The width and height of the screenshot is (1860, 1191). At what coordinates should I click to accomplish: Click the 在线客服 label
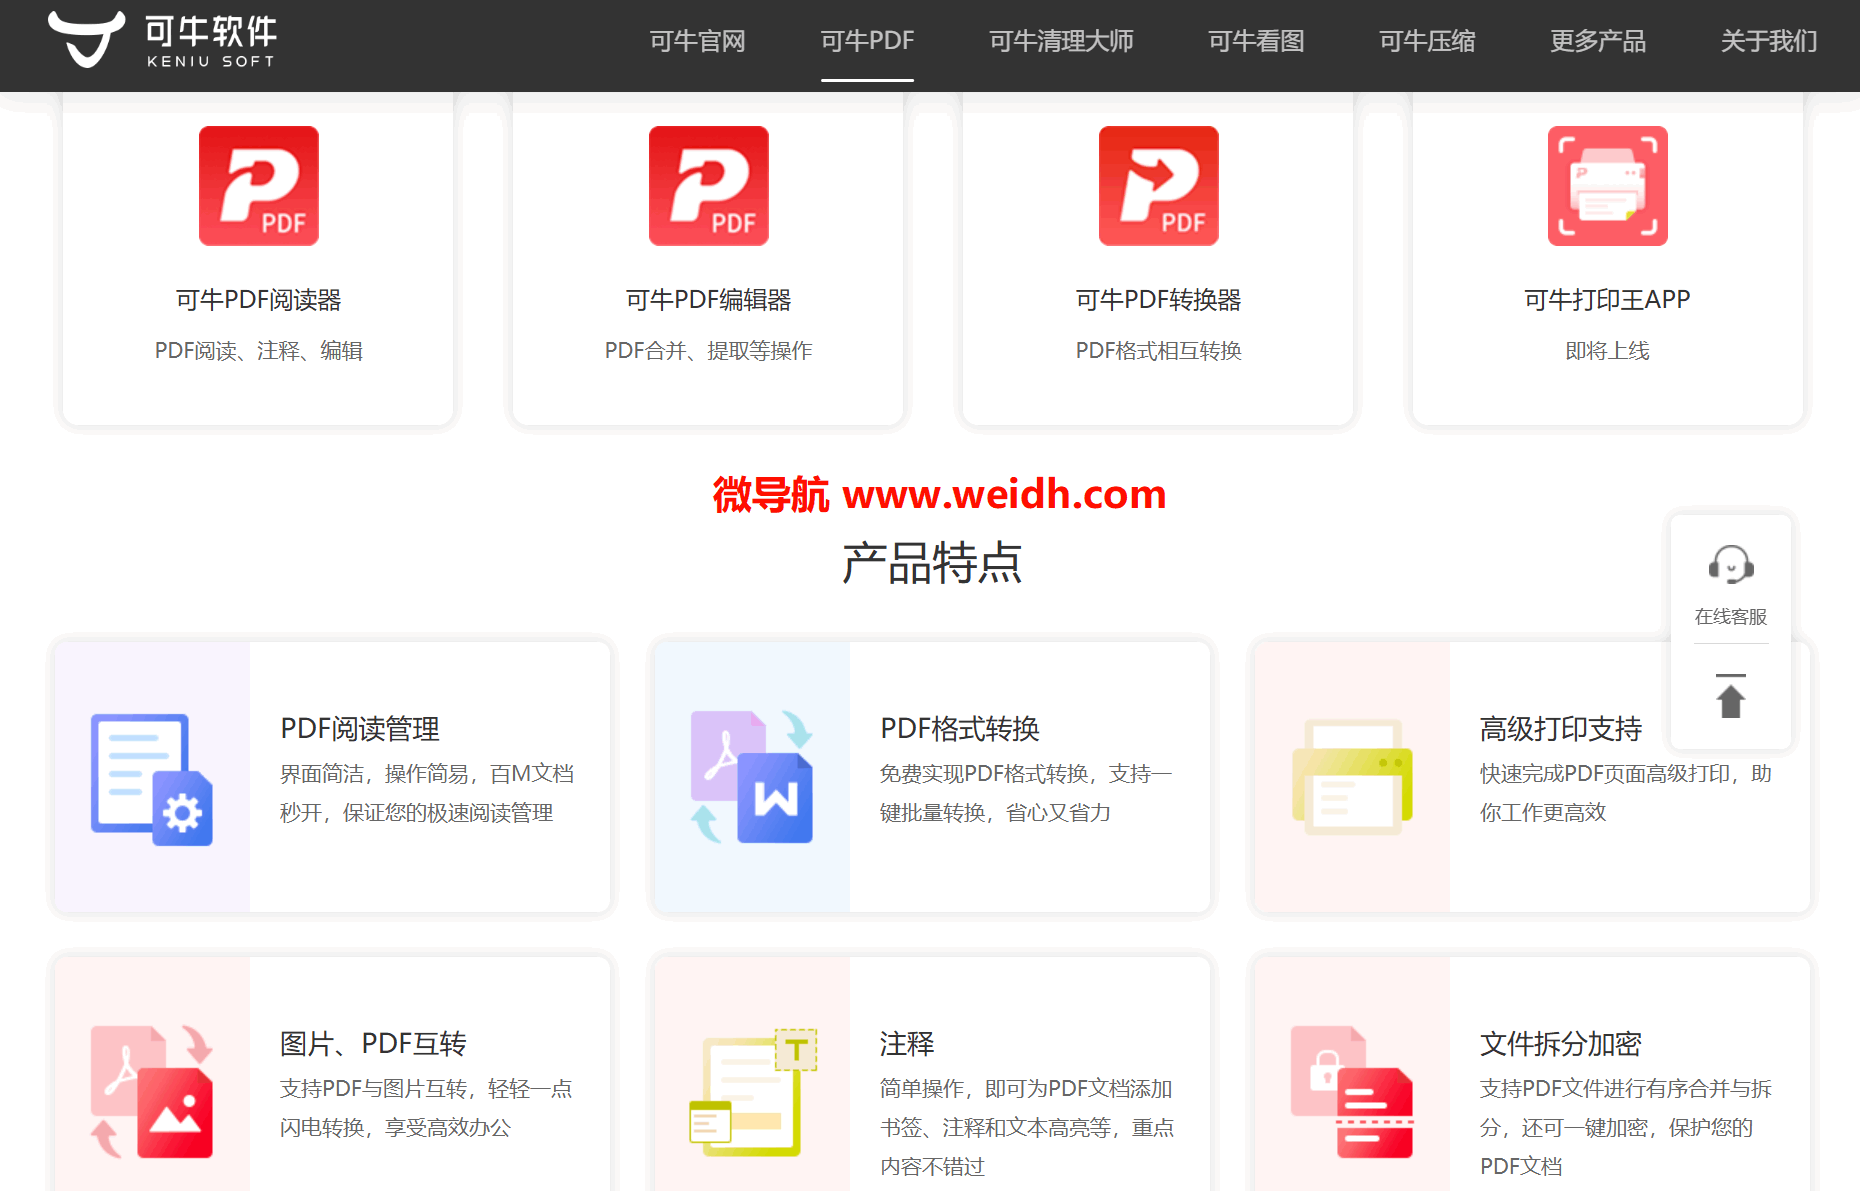tap(1731, 617)
